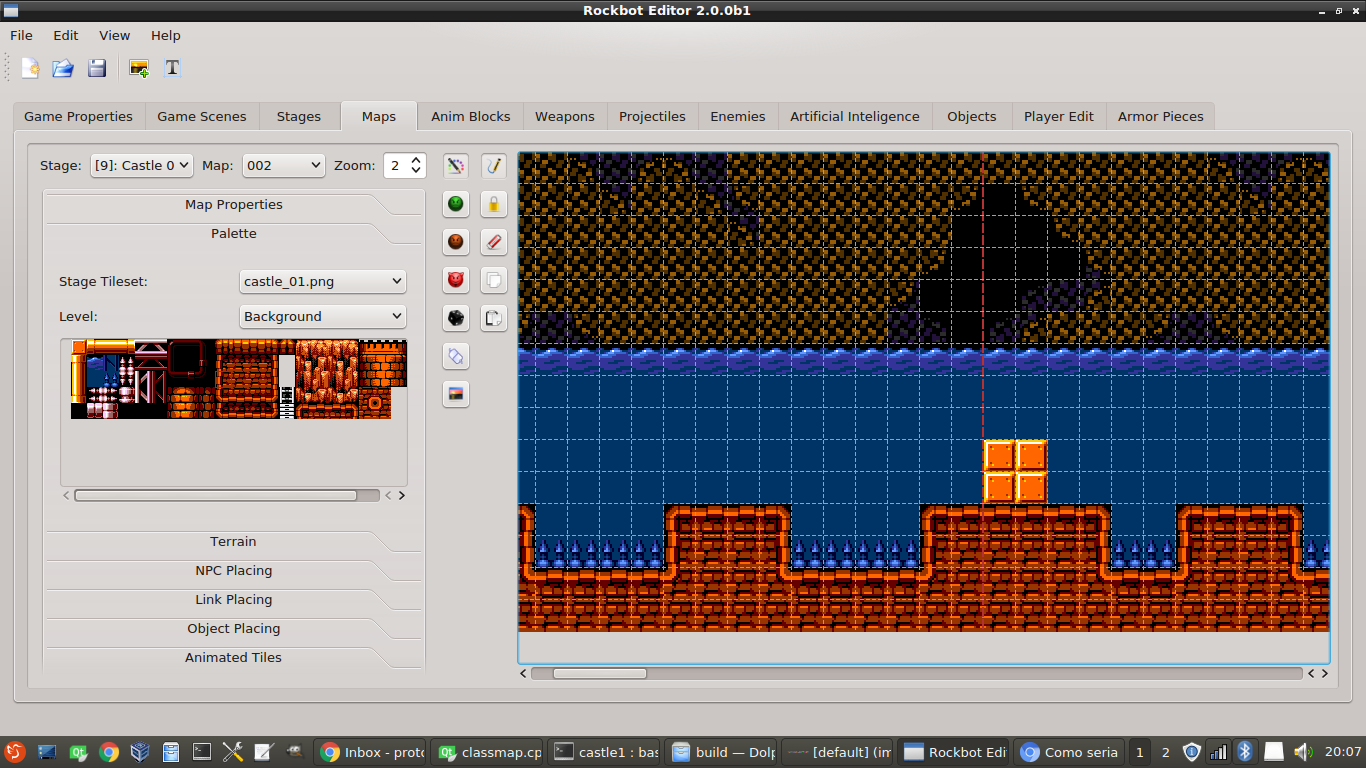
Task: Open VirtualBox cube icon in taskbar
Action: [x=140, y=752]
